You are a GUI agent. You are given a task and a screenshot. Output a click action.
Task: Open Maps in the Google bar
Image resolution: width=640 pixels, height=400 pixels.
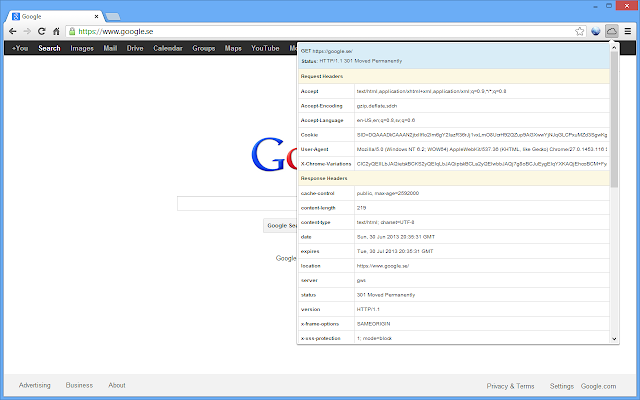click(233, 48)
